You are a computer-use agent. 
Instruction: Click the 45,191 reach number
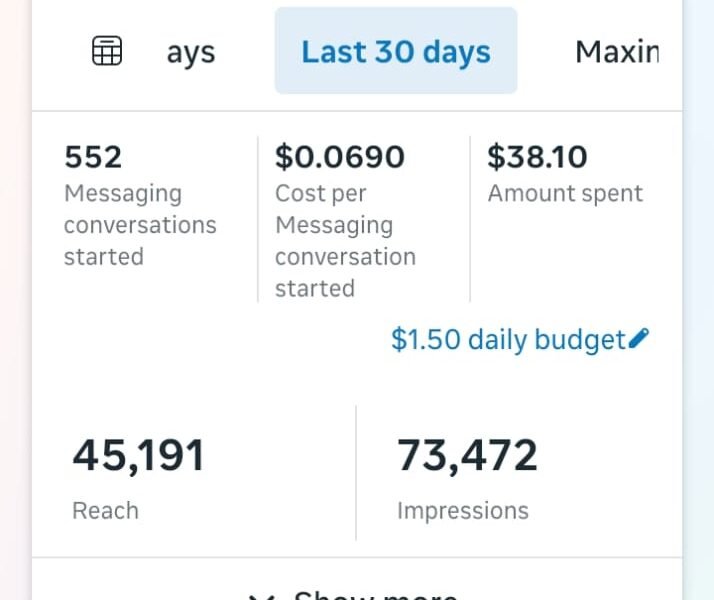(x=138, y=456)
